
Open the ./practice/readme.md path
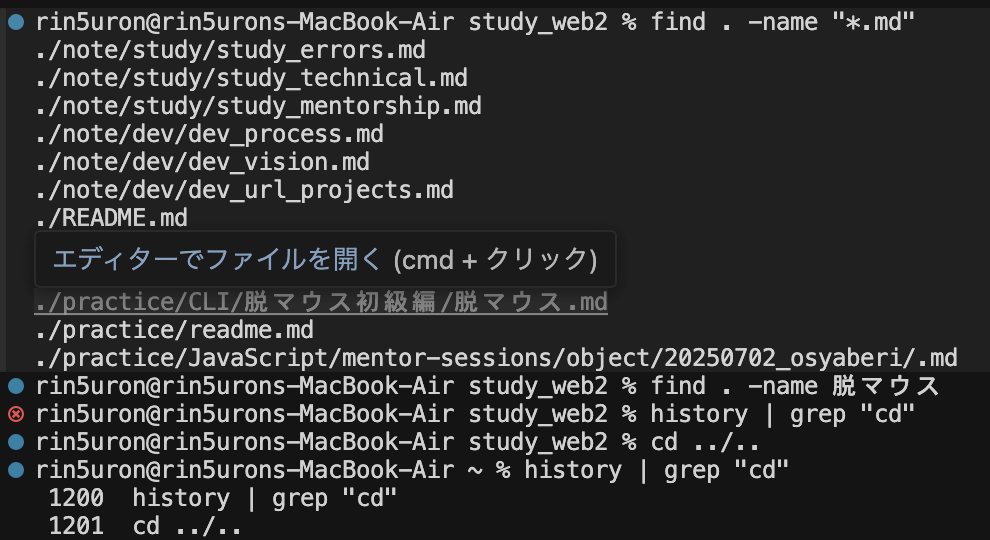click(173, 330)
